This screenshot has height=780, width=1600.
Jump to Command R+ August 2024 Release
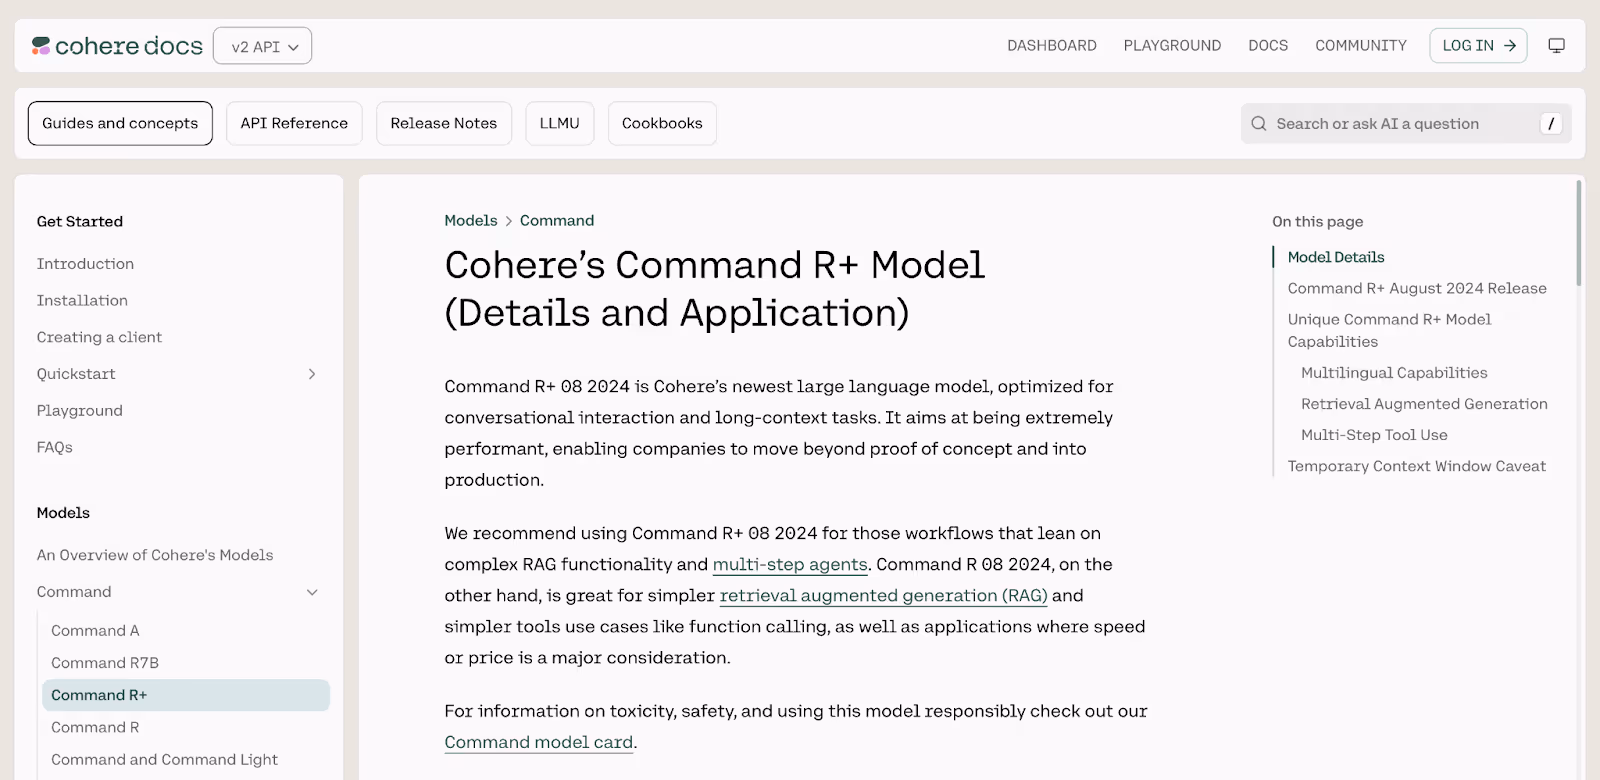(1417, 289)
